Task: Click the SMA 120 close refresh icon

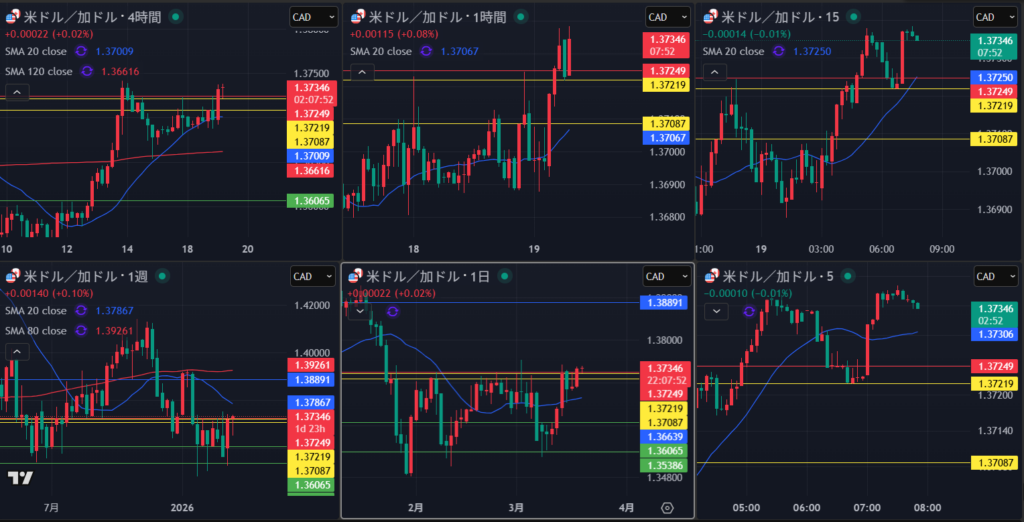Action: (86, 71)
